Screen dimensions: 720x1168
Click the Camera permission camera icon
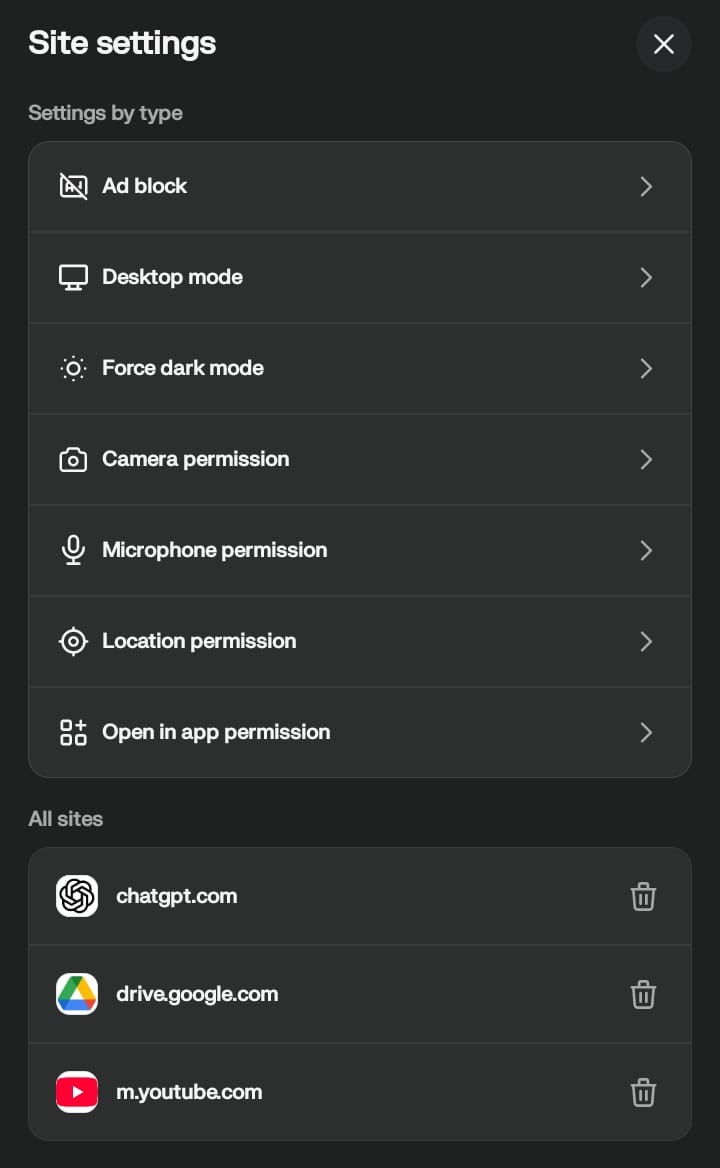[73, 460]
